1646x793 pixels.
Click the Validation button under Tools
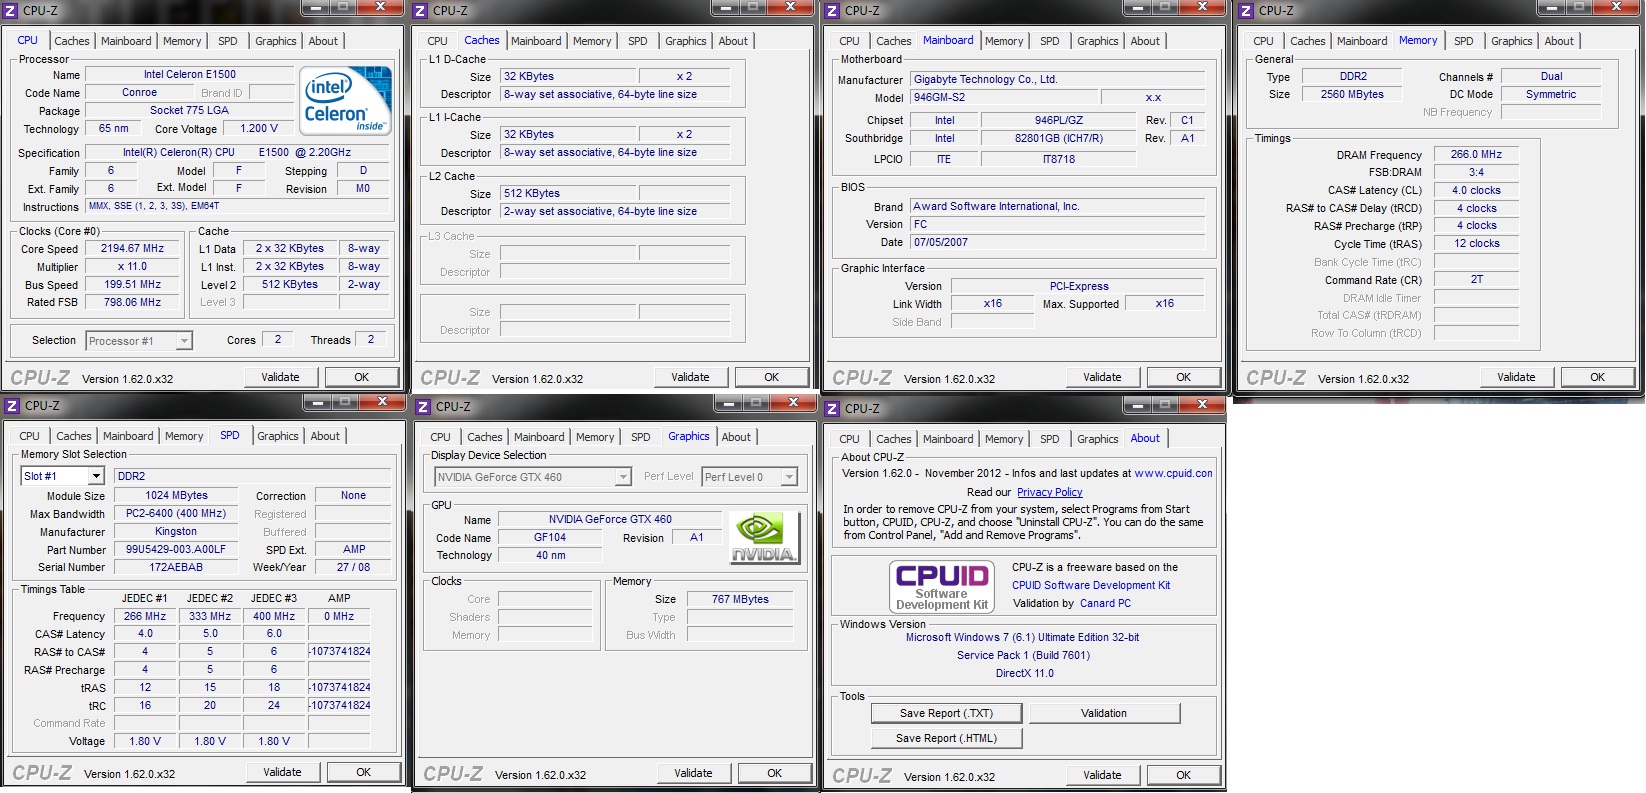tap(1104, 713)
